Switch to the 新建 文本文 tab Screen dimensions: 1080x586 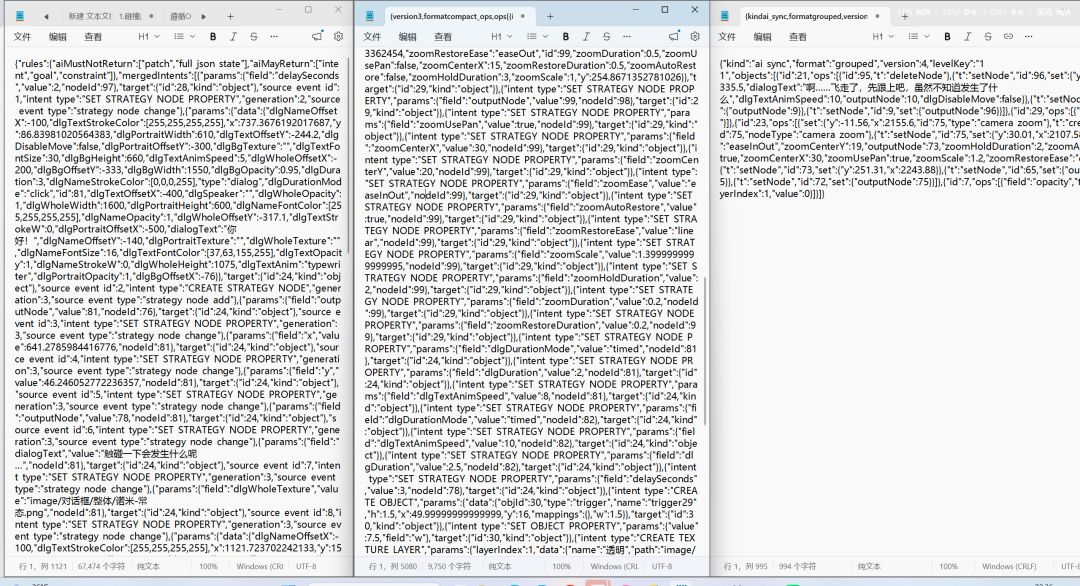point(90,16)
